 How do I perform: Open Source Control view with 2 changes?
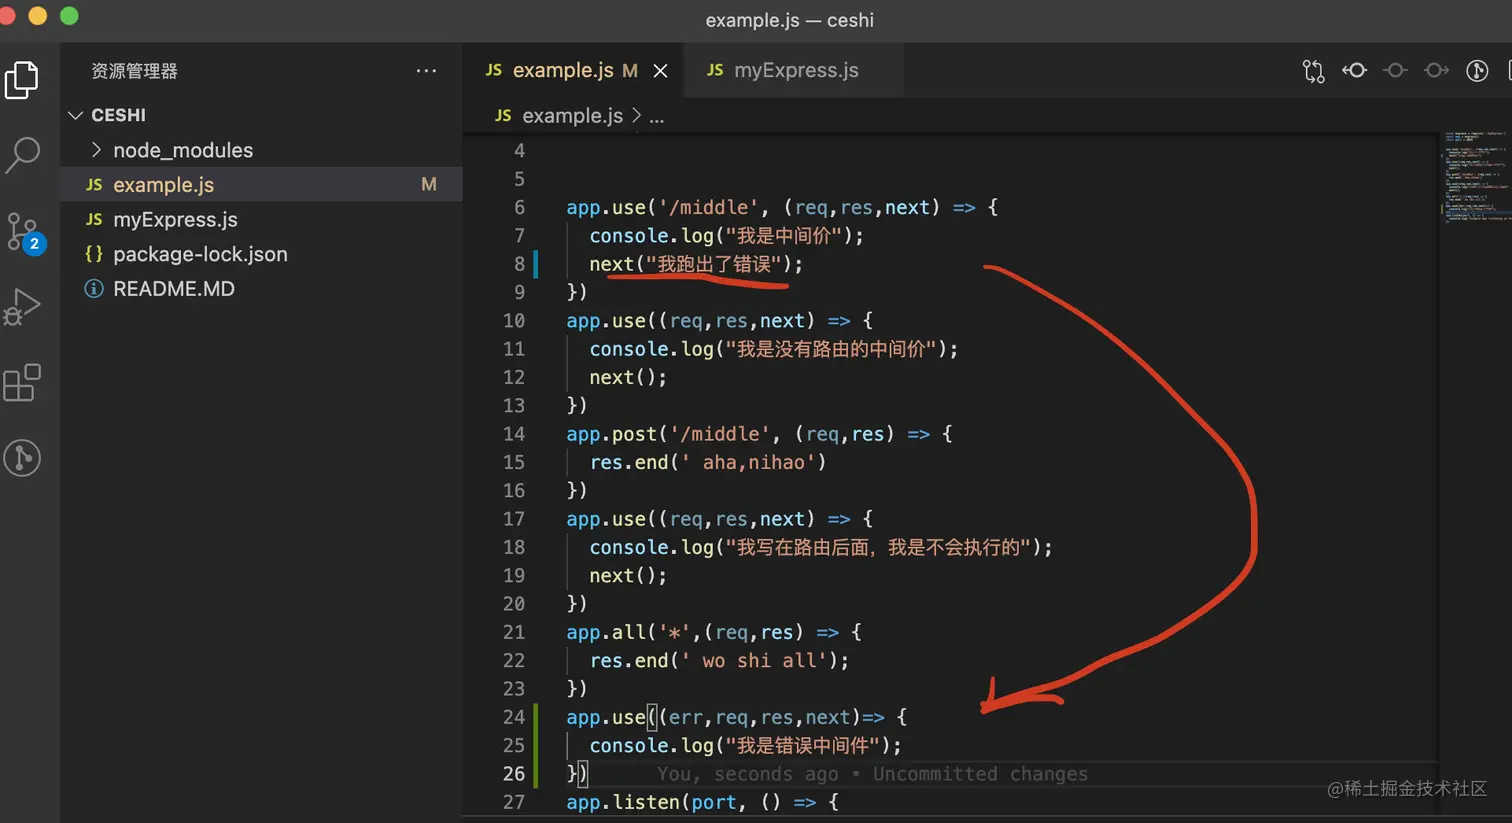pos(24,232)
